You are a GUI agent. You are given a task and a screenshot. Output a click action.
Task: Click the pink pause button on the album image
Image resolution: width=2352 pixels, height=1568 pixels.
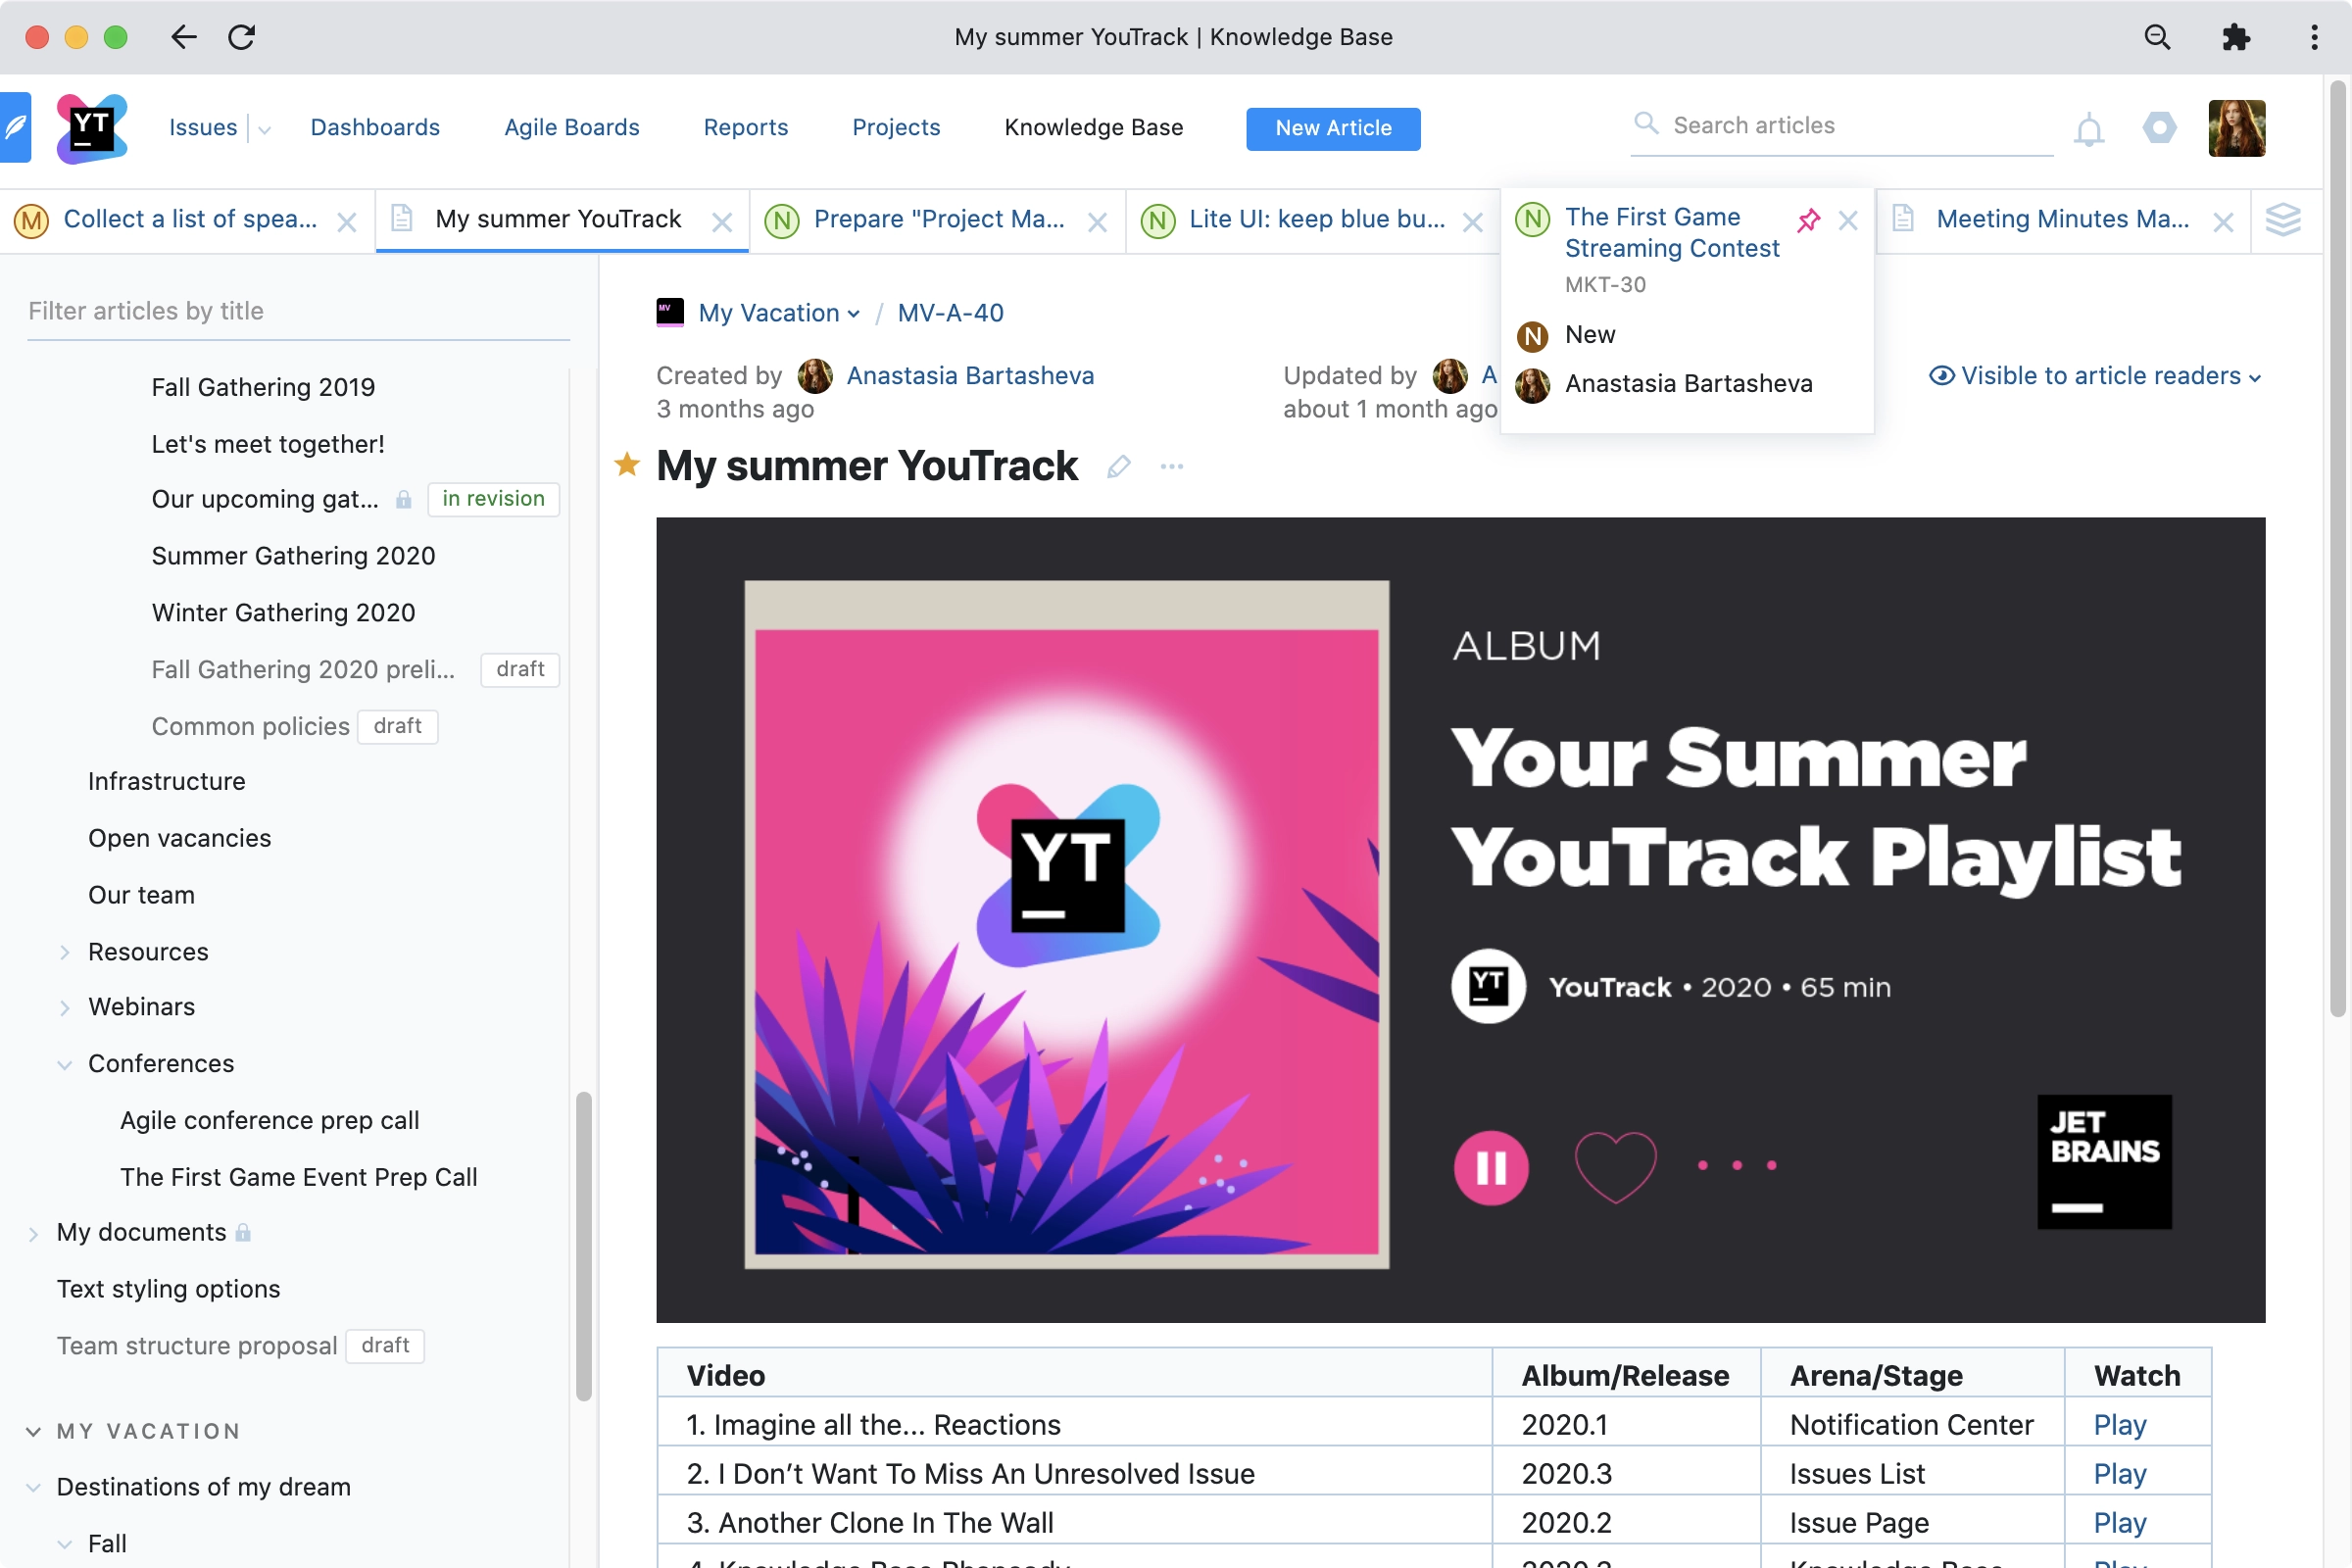coord(1491,1167)
